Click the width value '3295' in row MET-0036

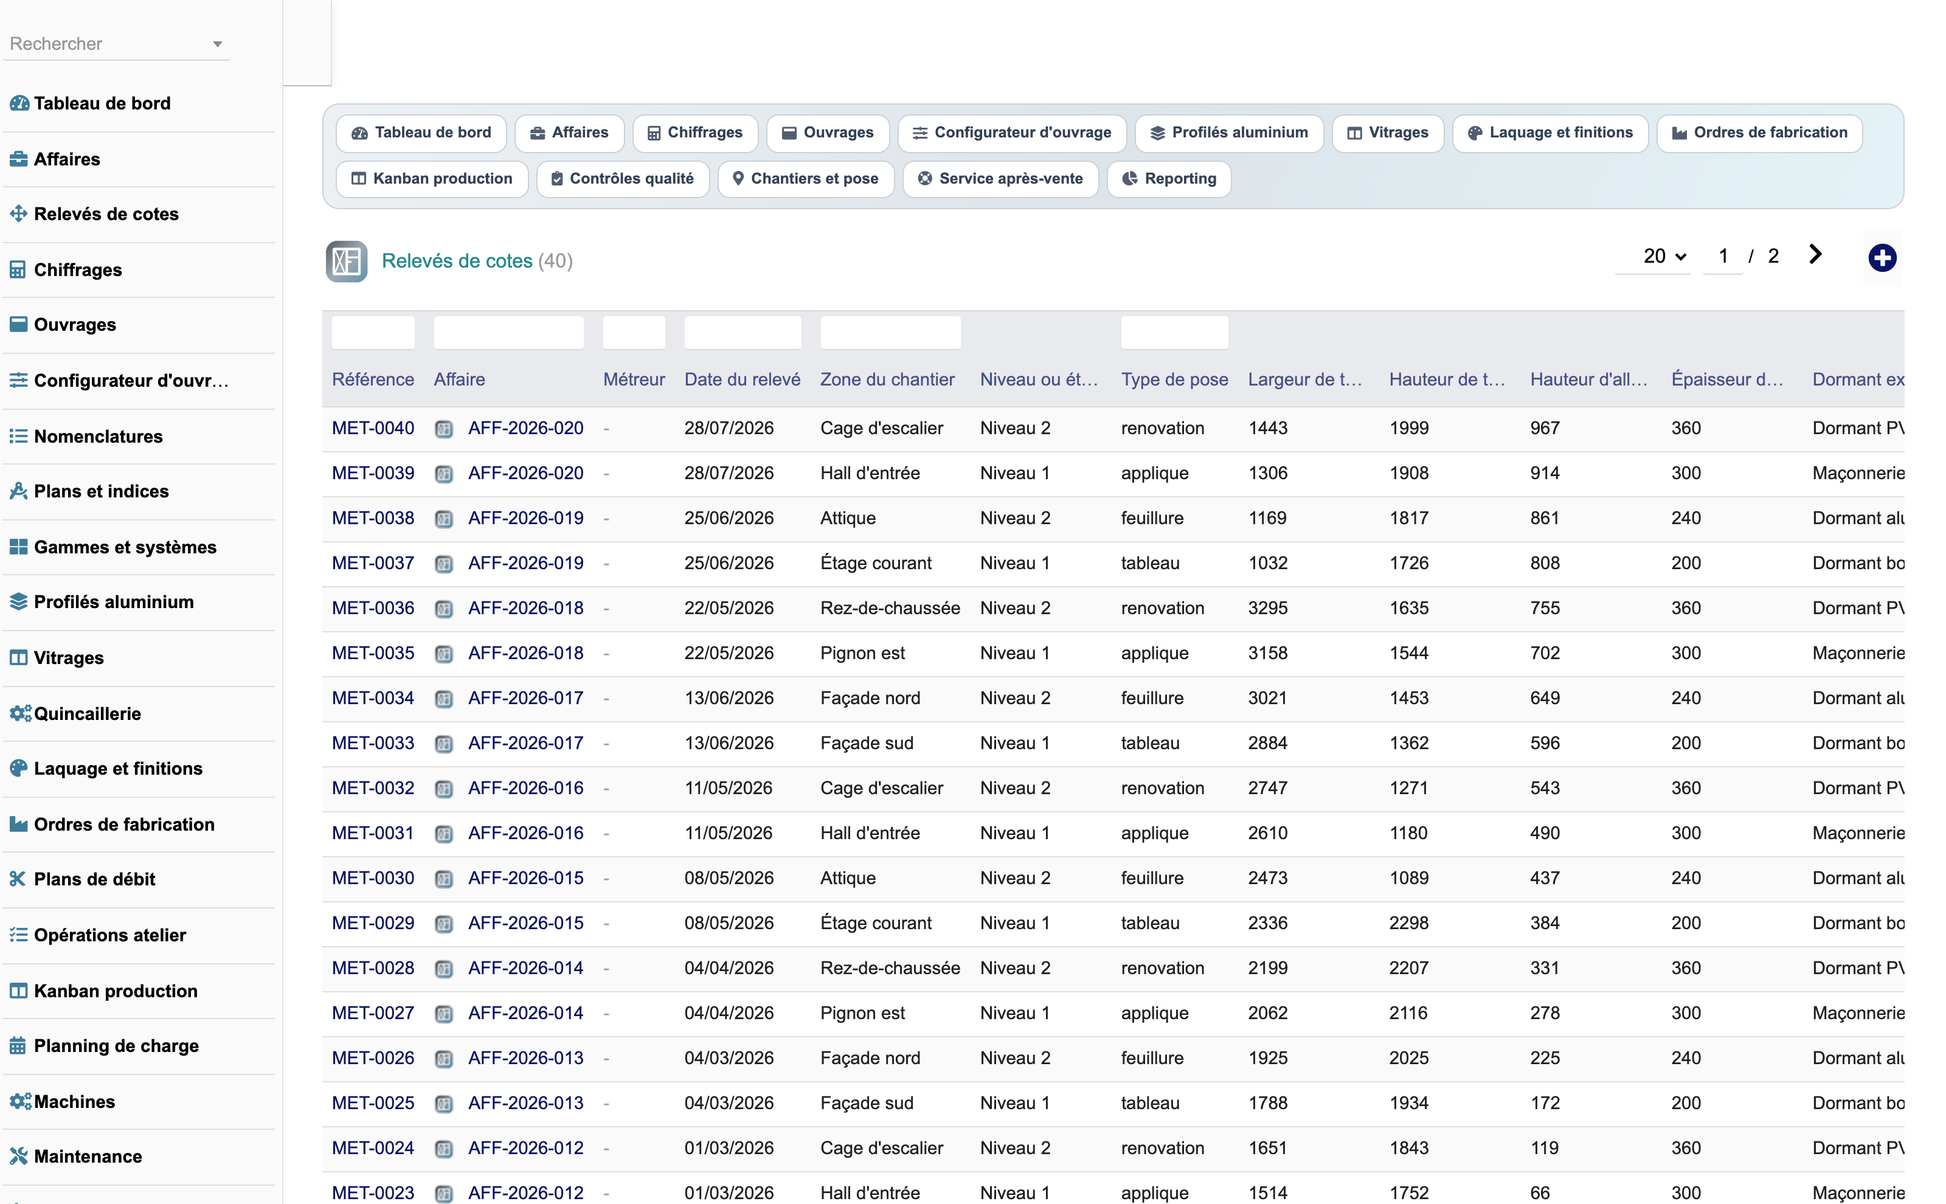(x=1268, y=608)
